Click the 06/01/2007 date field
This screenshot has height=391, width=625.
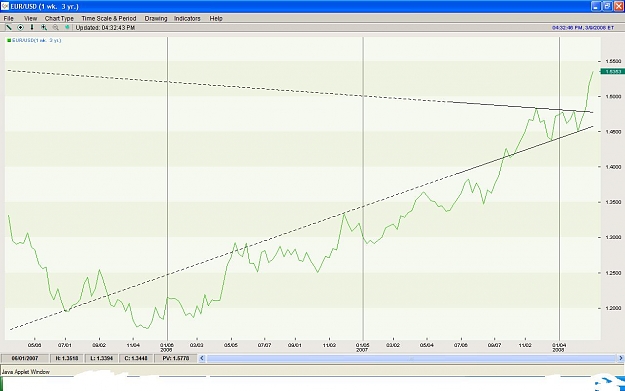click(x=25, y=358)
